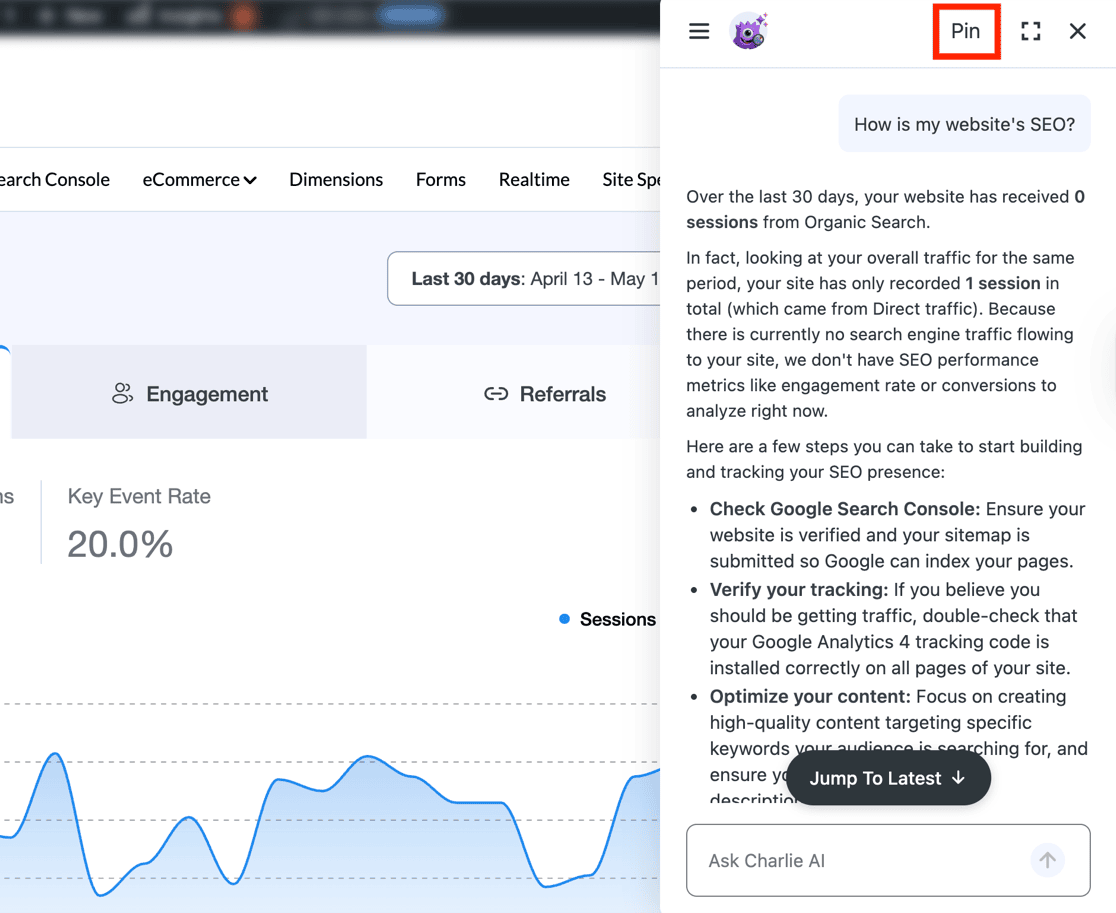Click the 'Check Google Search Console:' bullet heading

coord(845,509)
